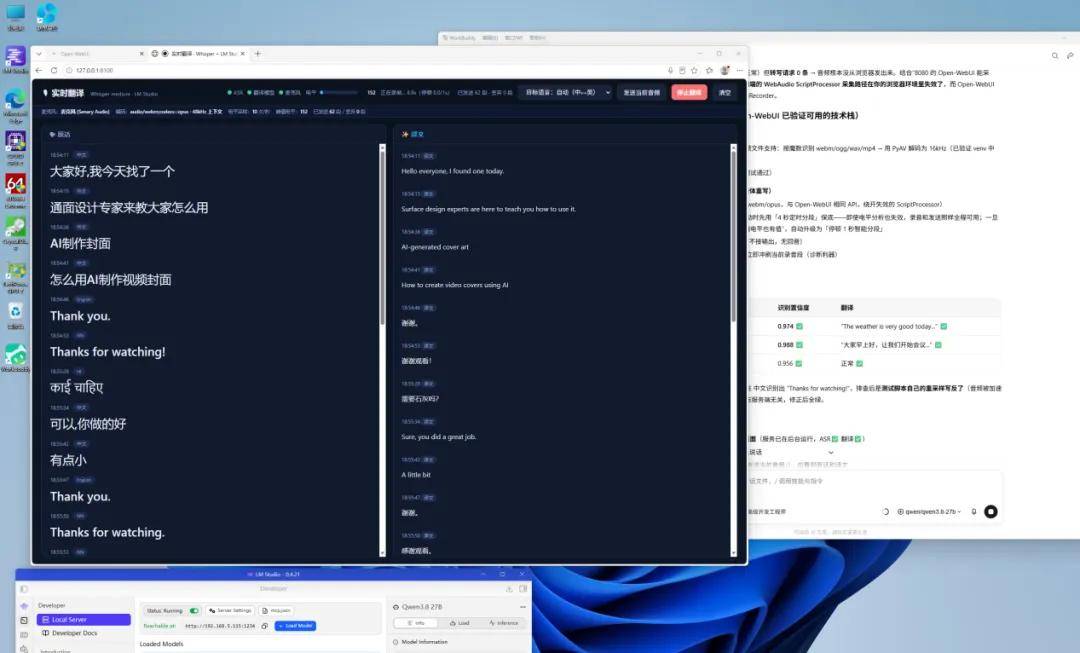Select the line Thanks for watching! with exclamation

pyautogui.click(x=107, y=351)
